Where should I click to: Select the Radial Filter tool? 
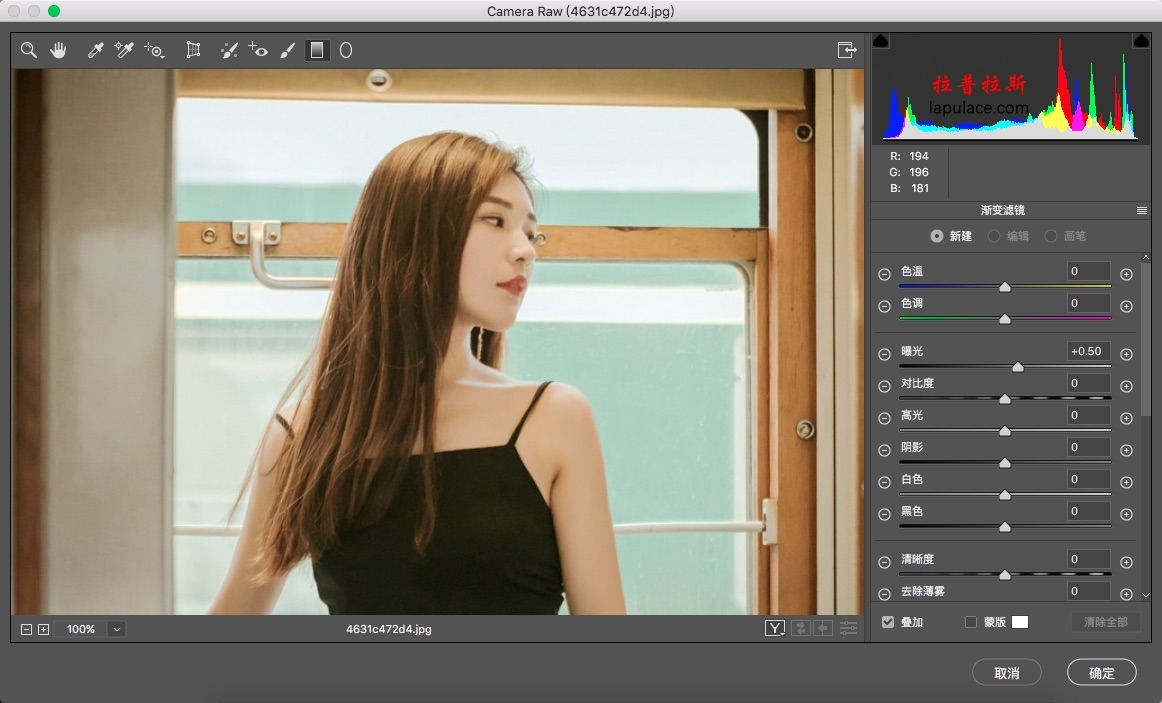[x=345, y=50]
